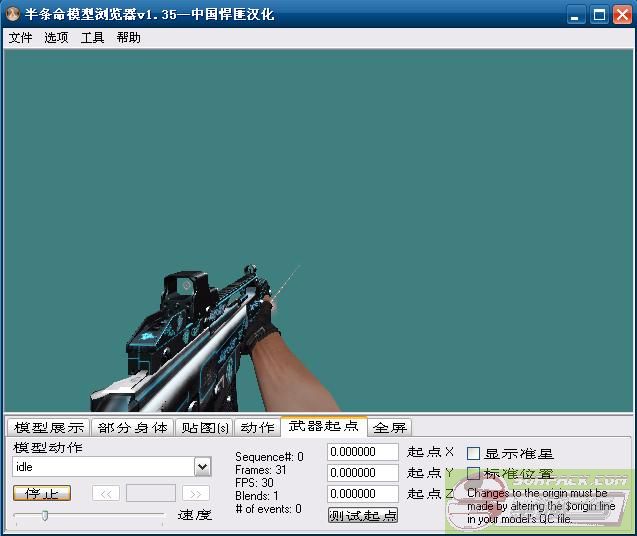Switch to the 模型展示 tab
This screenshot has width=637, height=536.
49,428
